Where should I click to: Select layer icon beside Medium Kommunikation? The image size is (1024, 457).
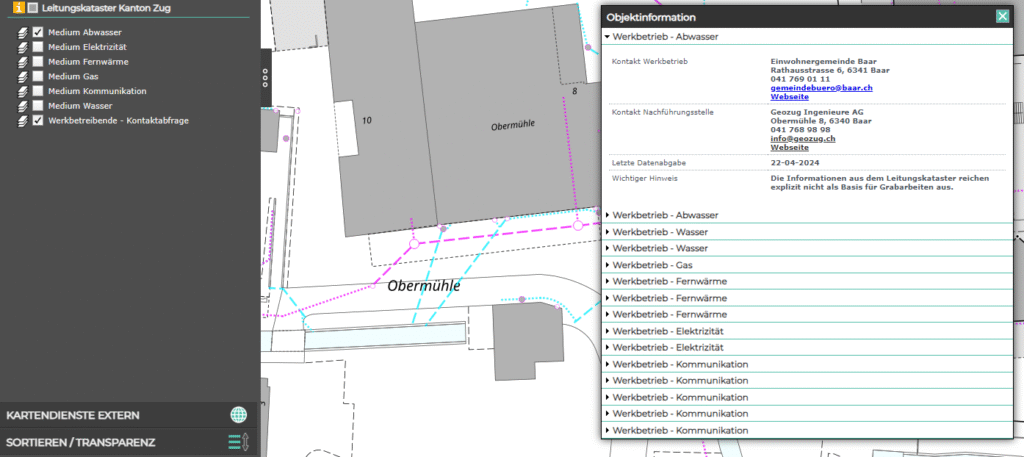click(21, 91)
